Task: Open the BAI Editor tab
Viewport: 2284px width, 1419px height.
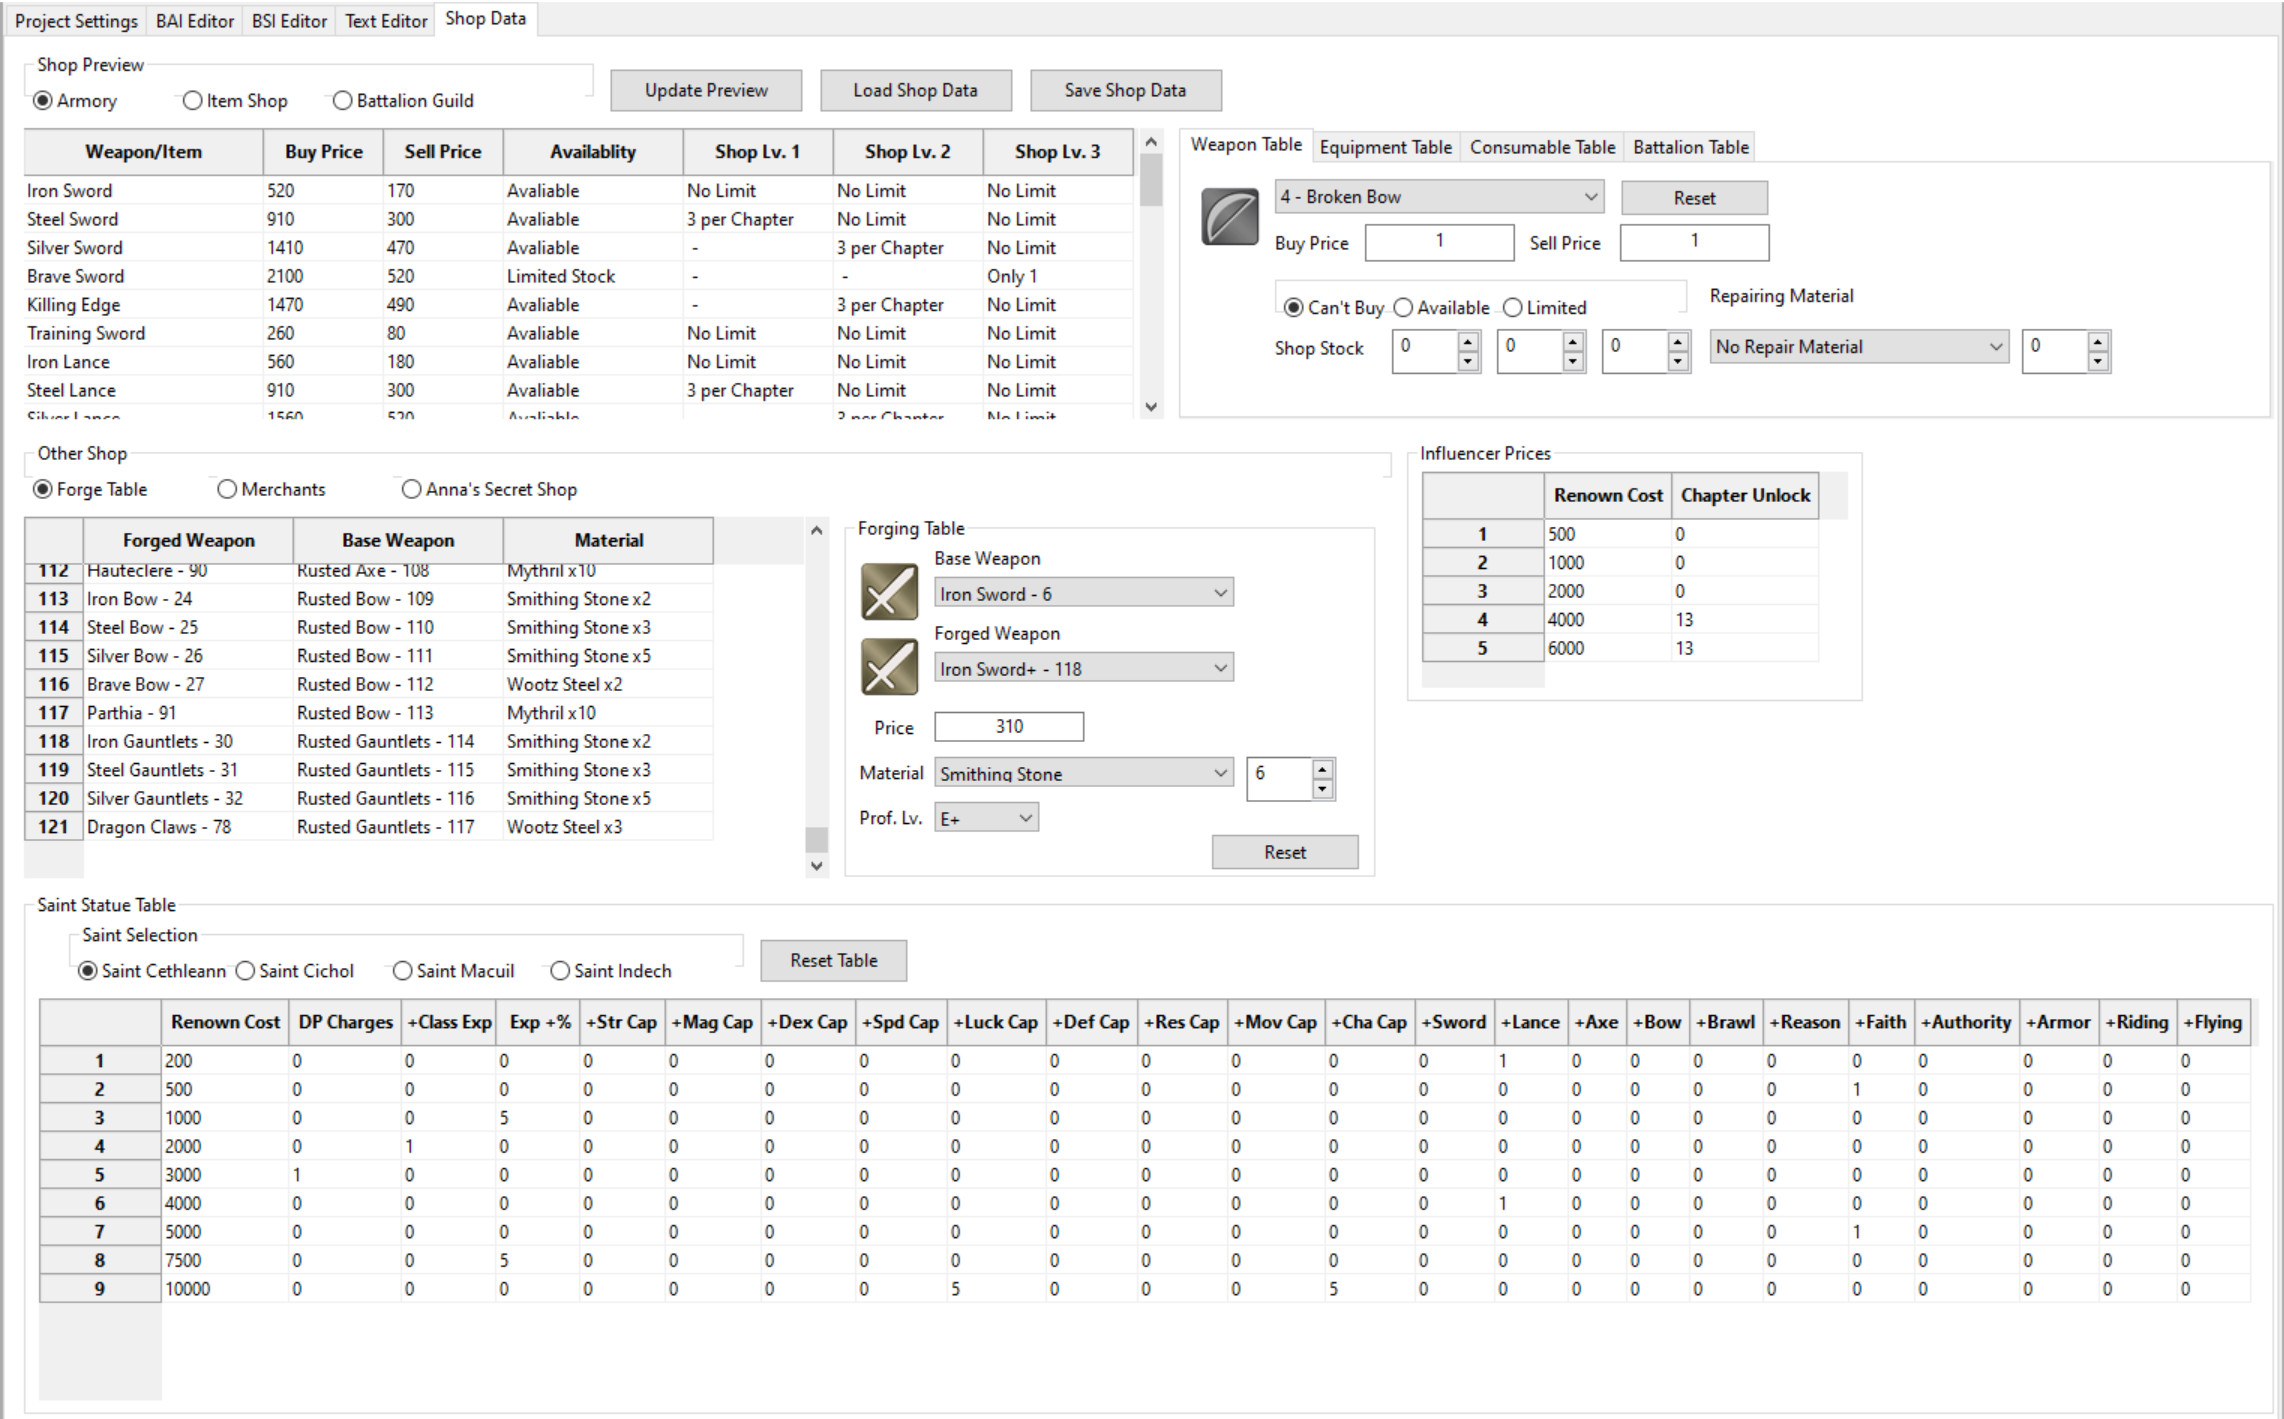Action: [193, 19]
